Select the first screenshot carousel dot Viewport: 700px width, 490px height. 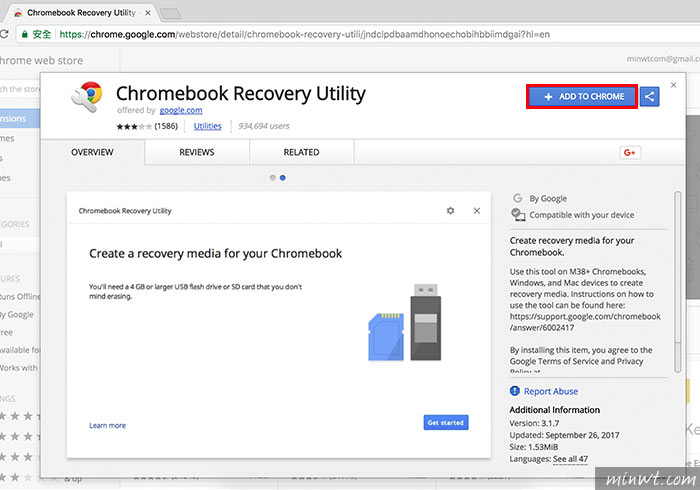click(x=272, y=178)
